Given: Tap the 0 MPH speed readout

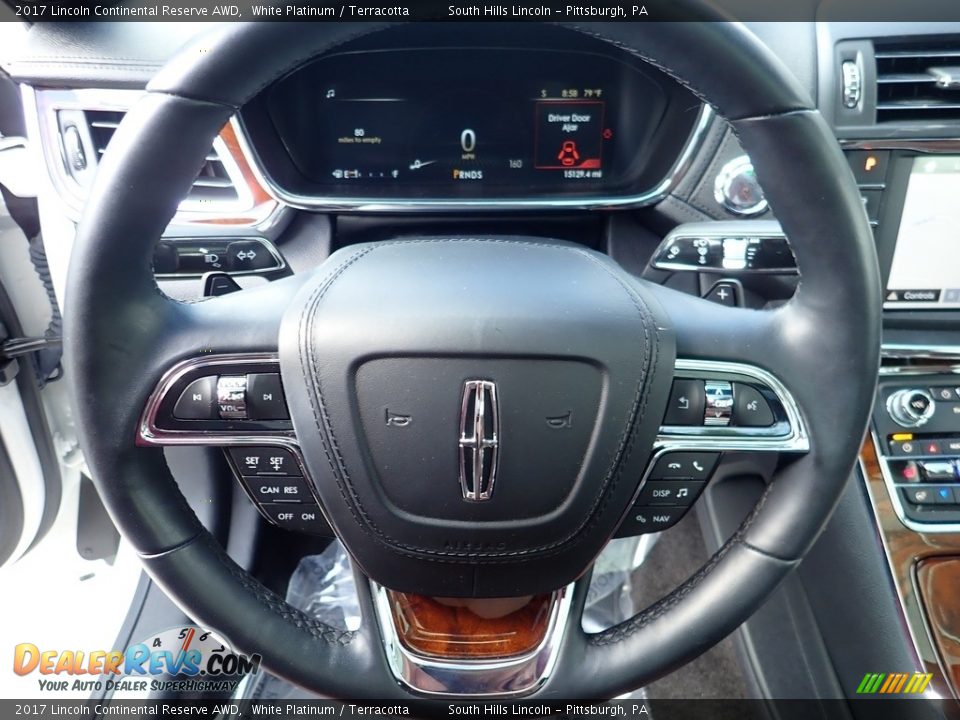Looking at the screenshot, I should [468, 144].
